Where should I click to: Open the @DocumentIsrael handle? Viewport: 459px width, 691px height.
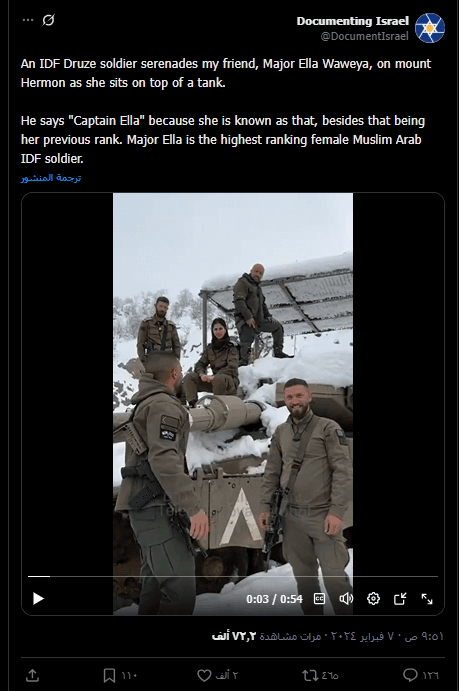point(364,36)
